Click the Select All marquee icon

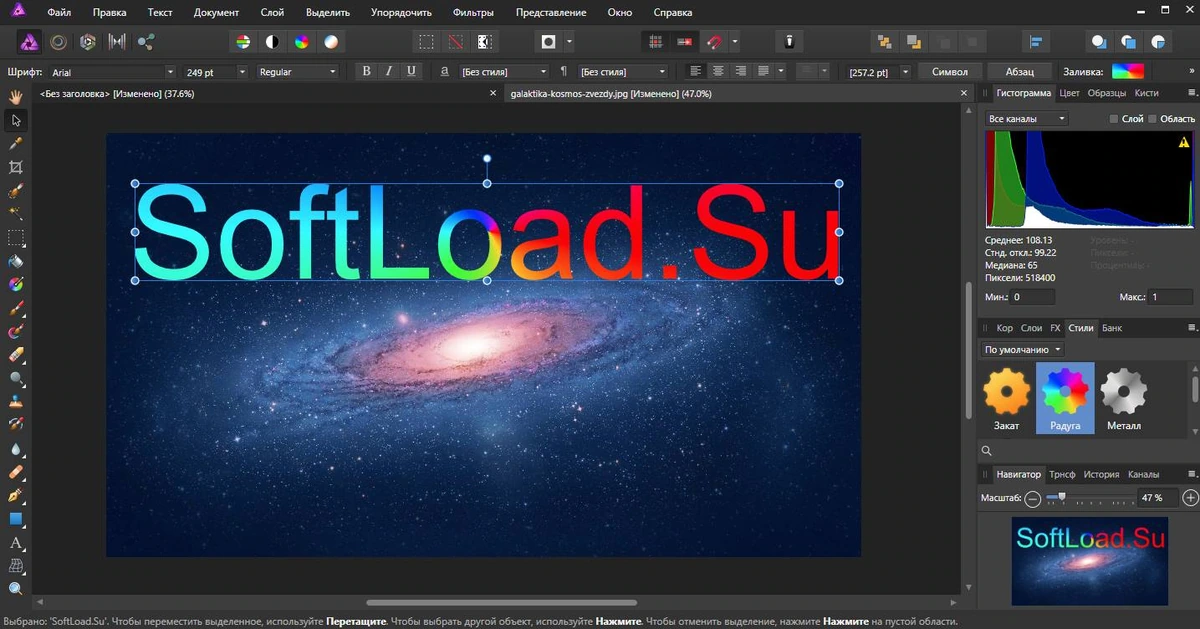point(426,42)
